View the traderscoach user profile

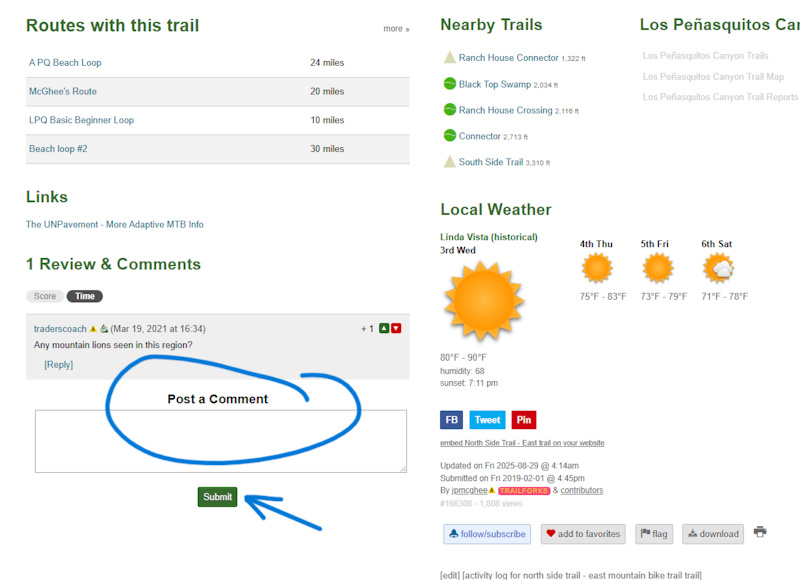(60, 329)
